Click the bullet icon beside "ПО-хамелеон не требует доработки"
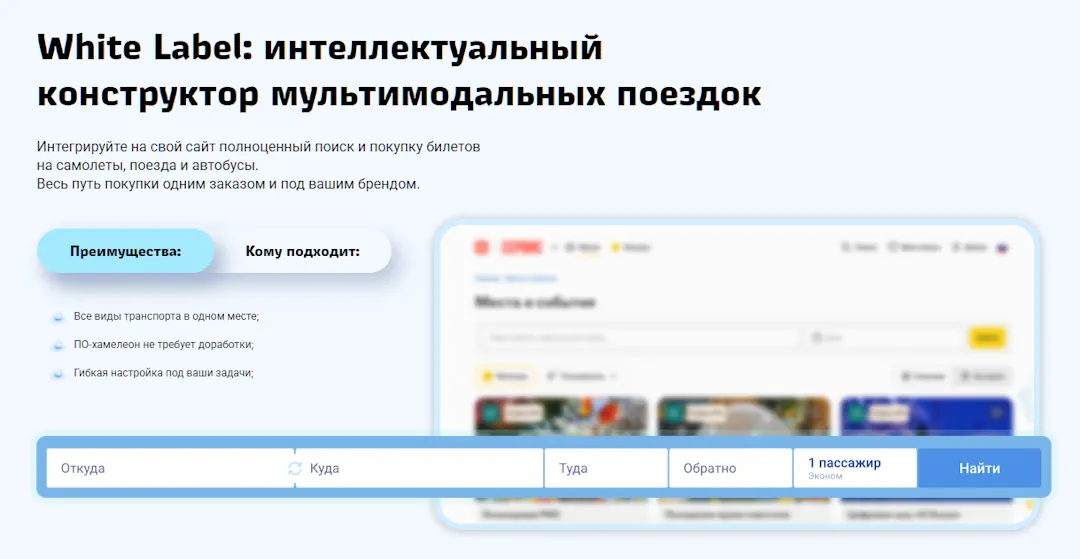Viewport: 1080px width, 559px height. 59,345
